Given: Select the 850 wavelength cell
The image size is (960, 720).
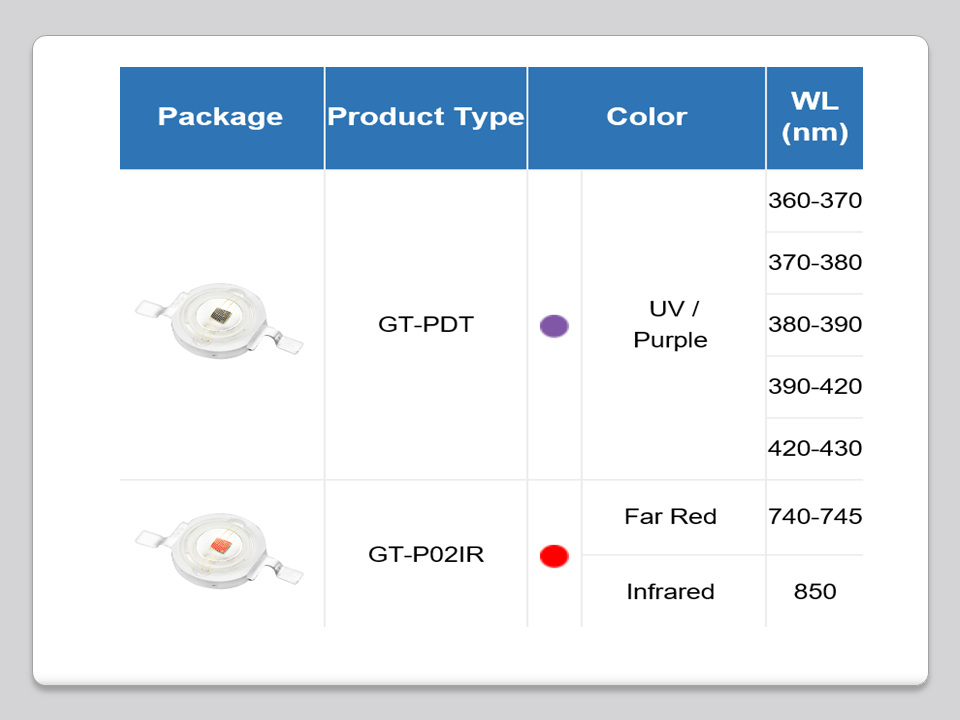Looking at the screenshot, I should pos(814,591).
